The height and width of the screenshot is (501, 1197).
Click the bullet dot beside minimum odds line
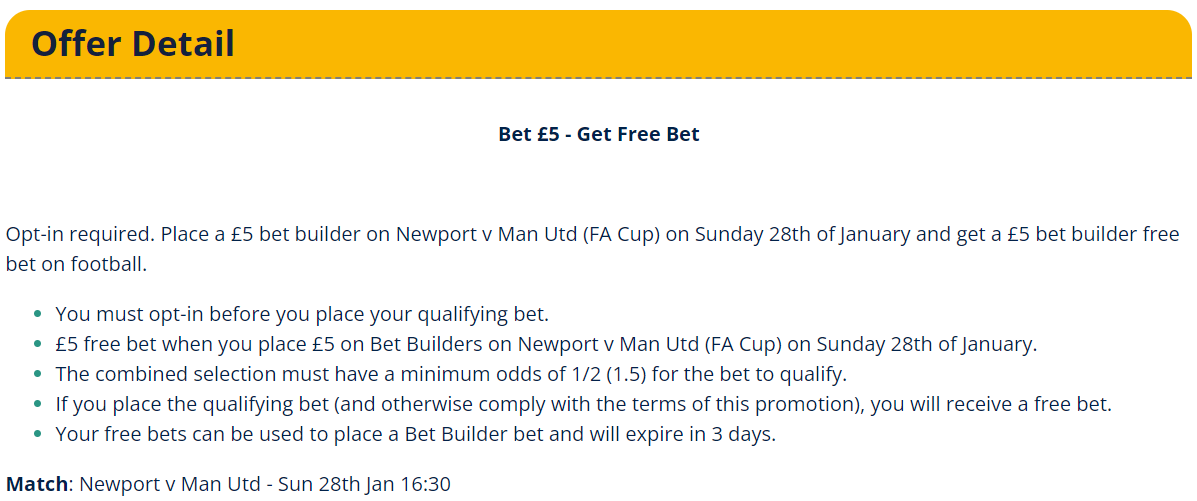pyautogui.click(x=37, y=375)
